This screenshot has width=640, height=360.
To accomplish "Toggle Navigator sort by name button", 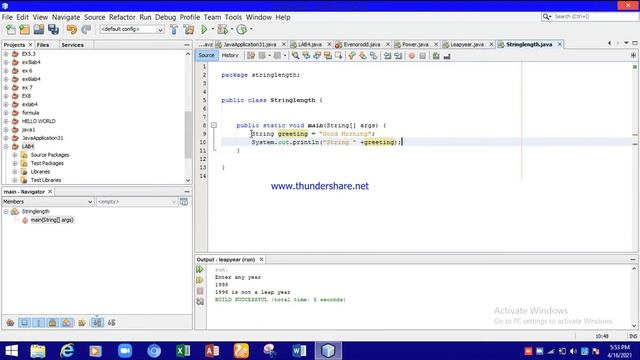I will pyautogui.click(x=97, y=323).
